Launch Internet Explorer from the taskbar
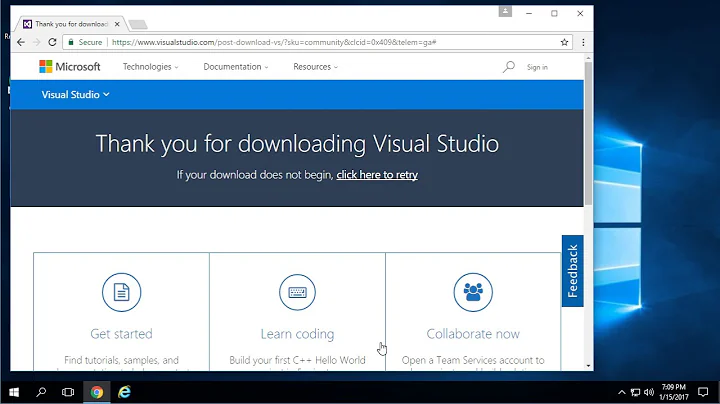This screenshot has width=720, height=404. [x=124, y=392]
